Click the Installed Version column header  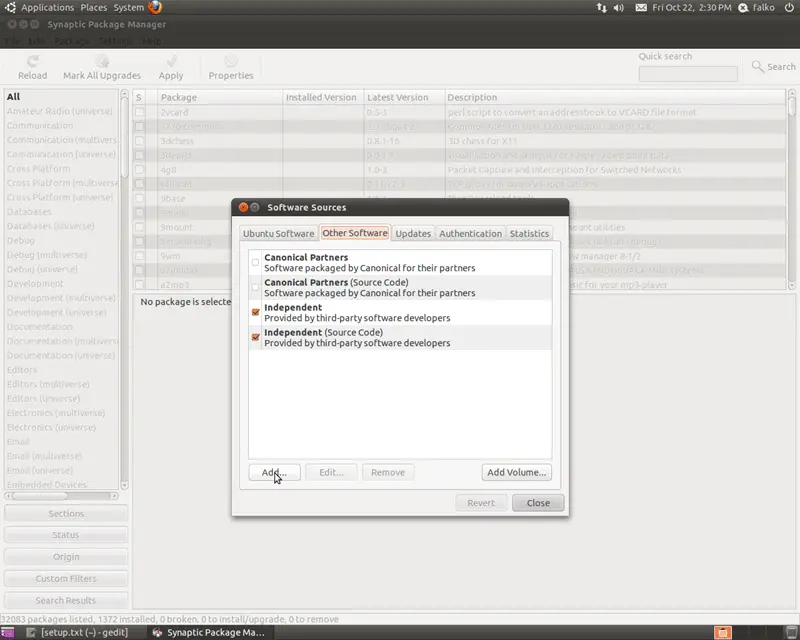coord(322,97)
